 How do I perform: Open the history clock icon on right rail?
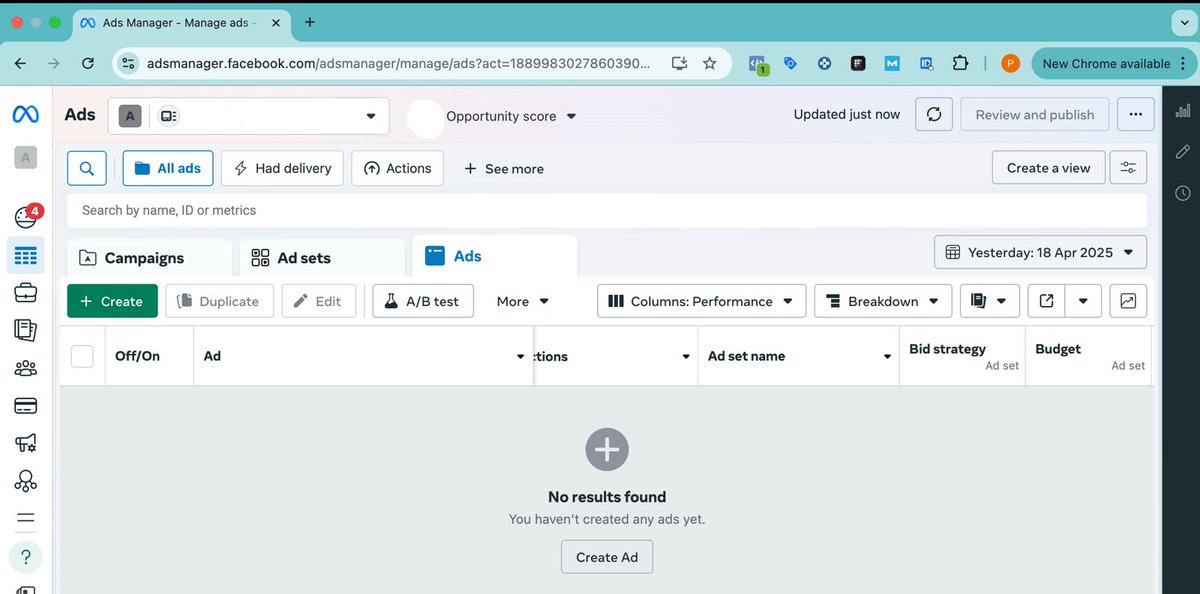click(x=1183, y=193)
